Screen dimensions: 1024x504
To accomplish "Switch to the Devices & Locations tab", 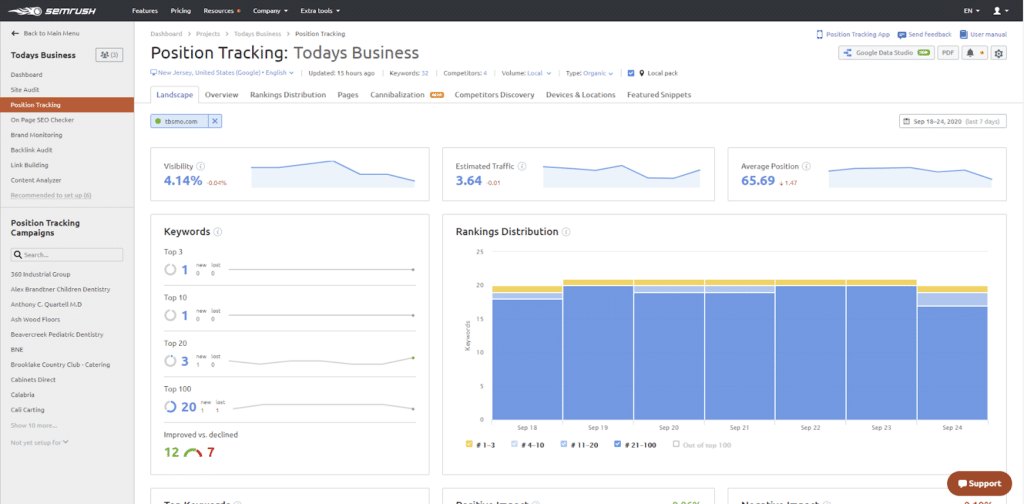I will (x=581, y=95).
